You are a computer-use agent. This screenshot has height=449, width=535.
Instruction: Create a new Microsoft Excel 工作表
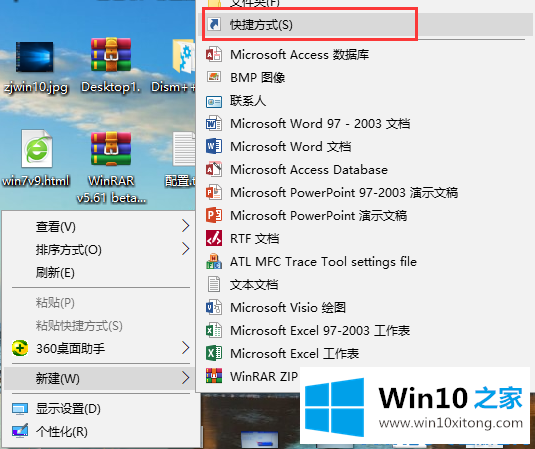pos(294,353)
